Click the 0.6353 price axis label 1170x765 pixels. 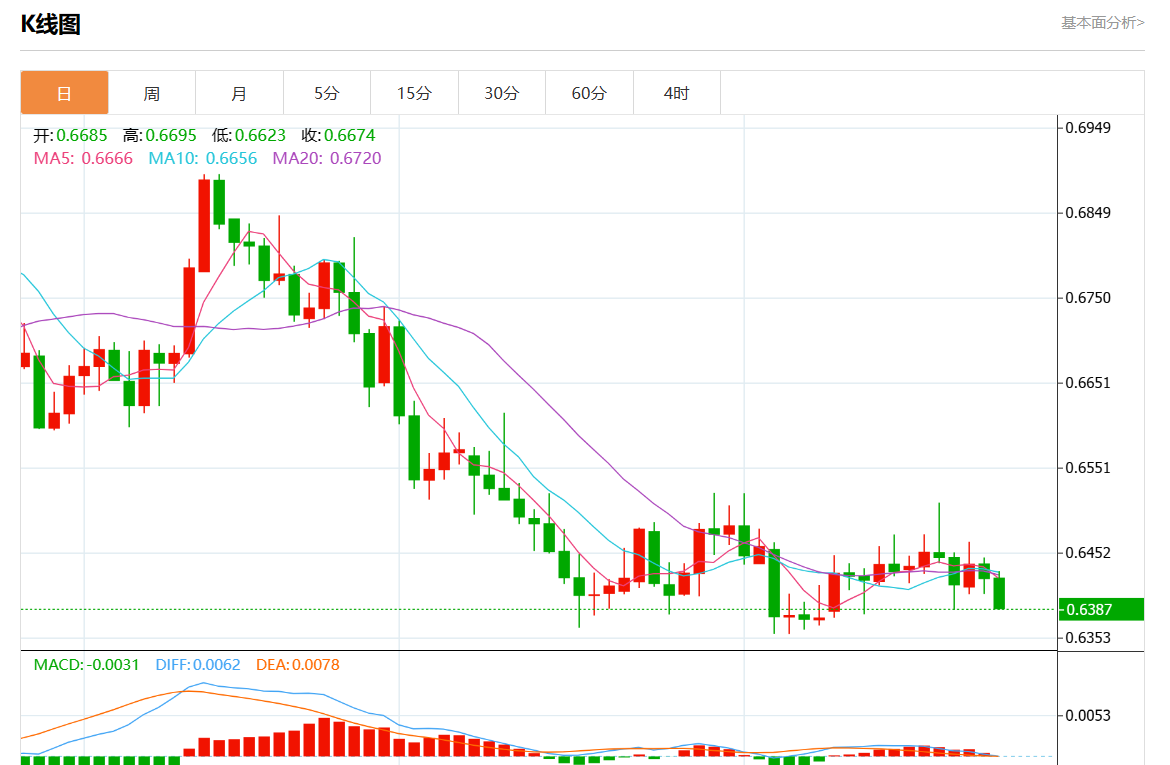(1088, 638)
